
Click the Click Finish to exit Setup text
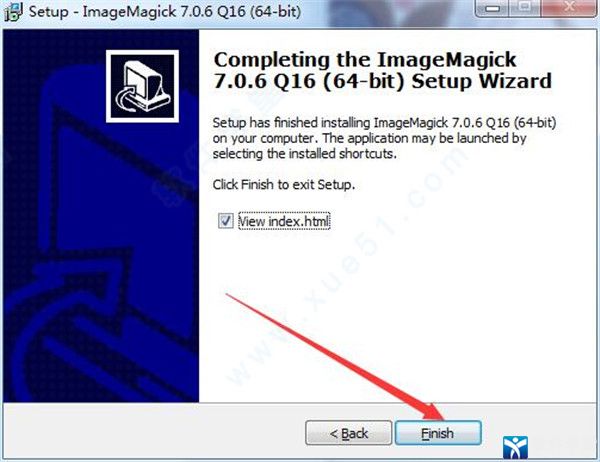pyautogui.click(x=284, y=184)
